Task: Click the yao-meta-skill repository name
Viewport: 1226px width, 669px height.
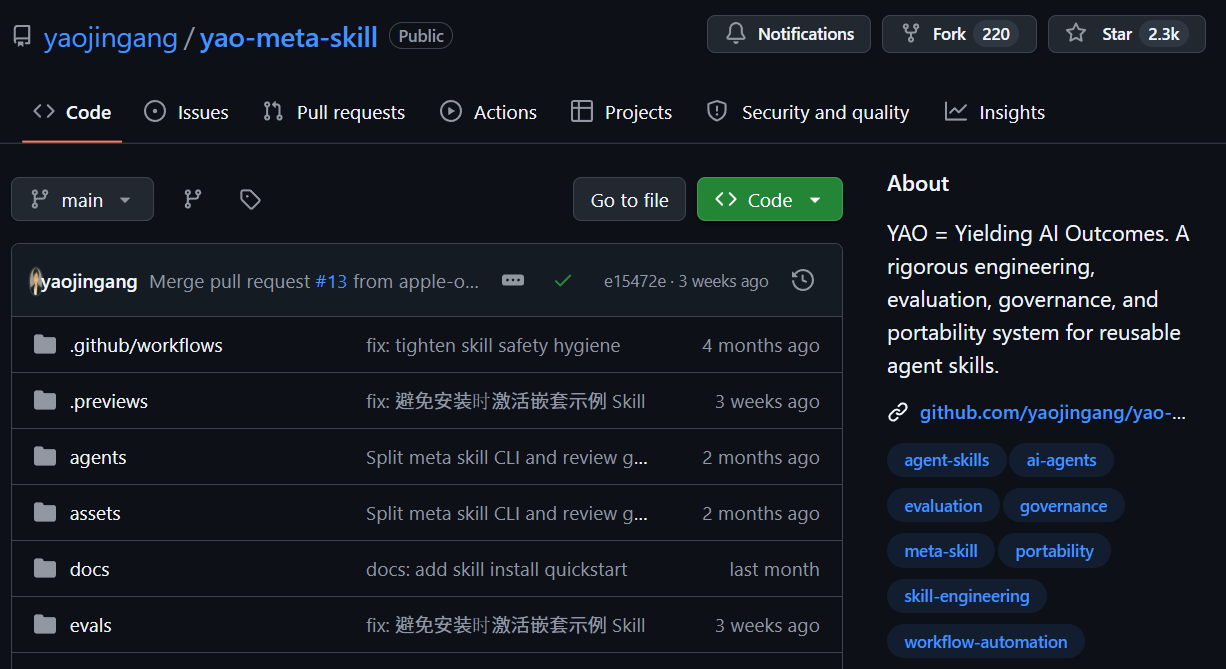Action: tap(289, 38)
